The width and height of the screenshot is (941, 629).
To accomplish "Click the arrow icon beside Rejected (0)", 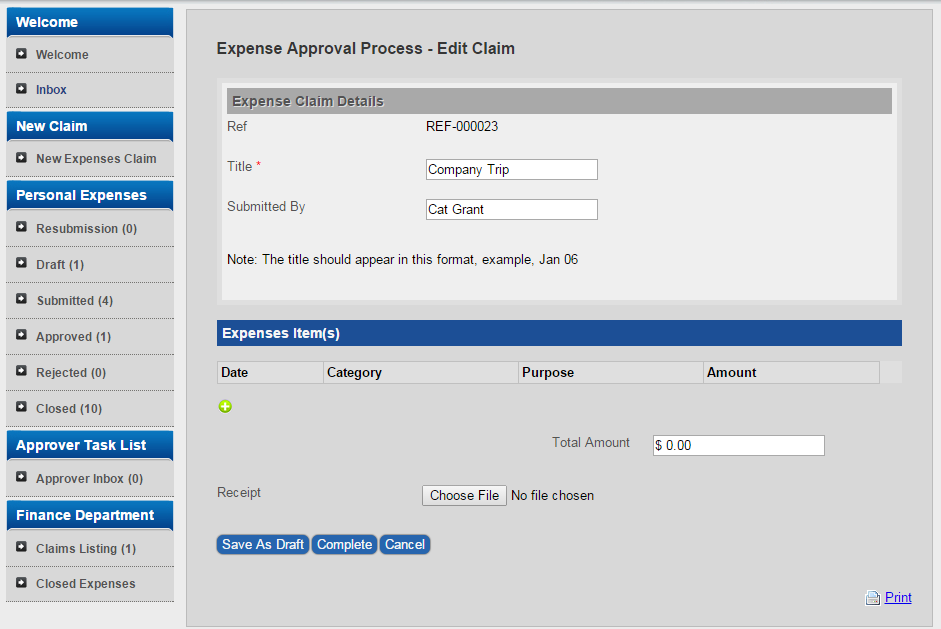I will point(22,370).
